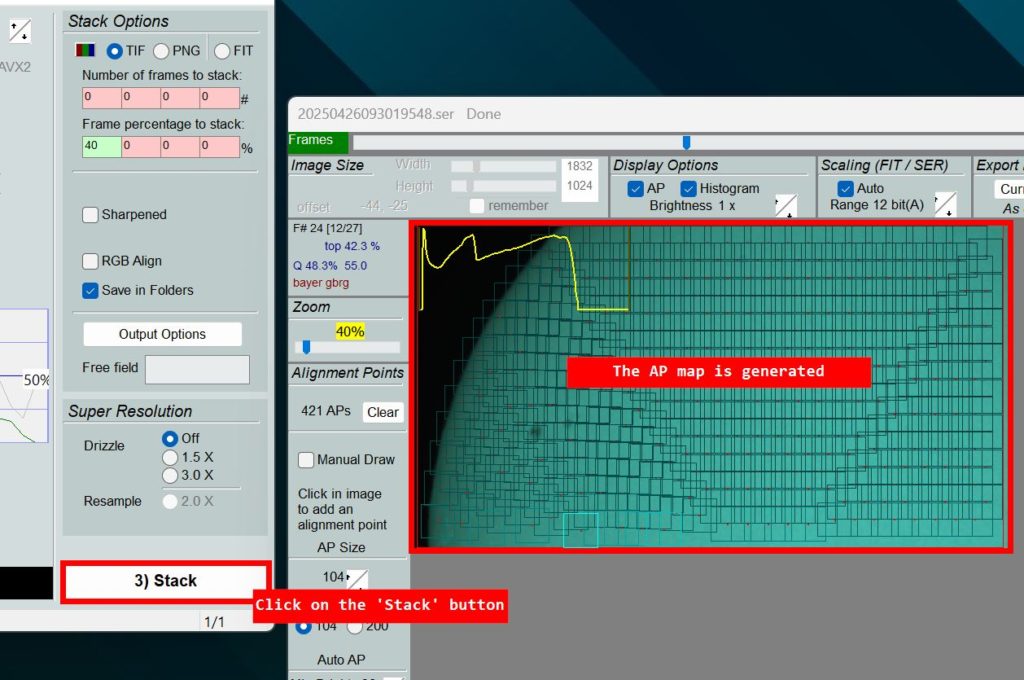Click the 3) Stack button
This screenshot has height=680, width=1024.
coord(166,581)
